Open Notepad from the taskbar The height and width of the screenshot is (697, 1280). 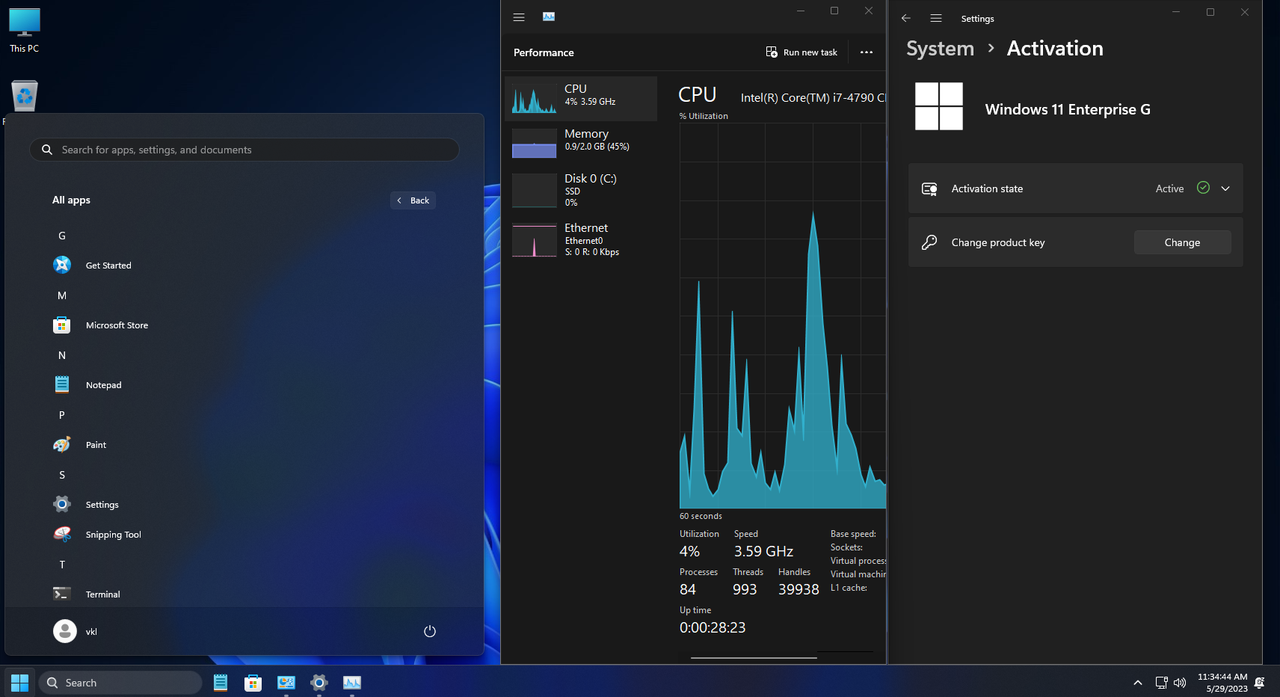click(221, 683)
